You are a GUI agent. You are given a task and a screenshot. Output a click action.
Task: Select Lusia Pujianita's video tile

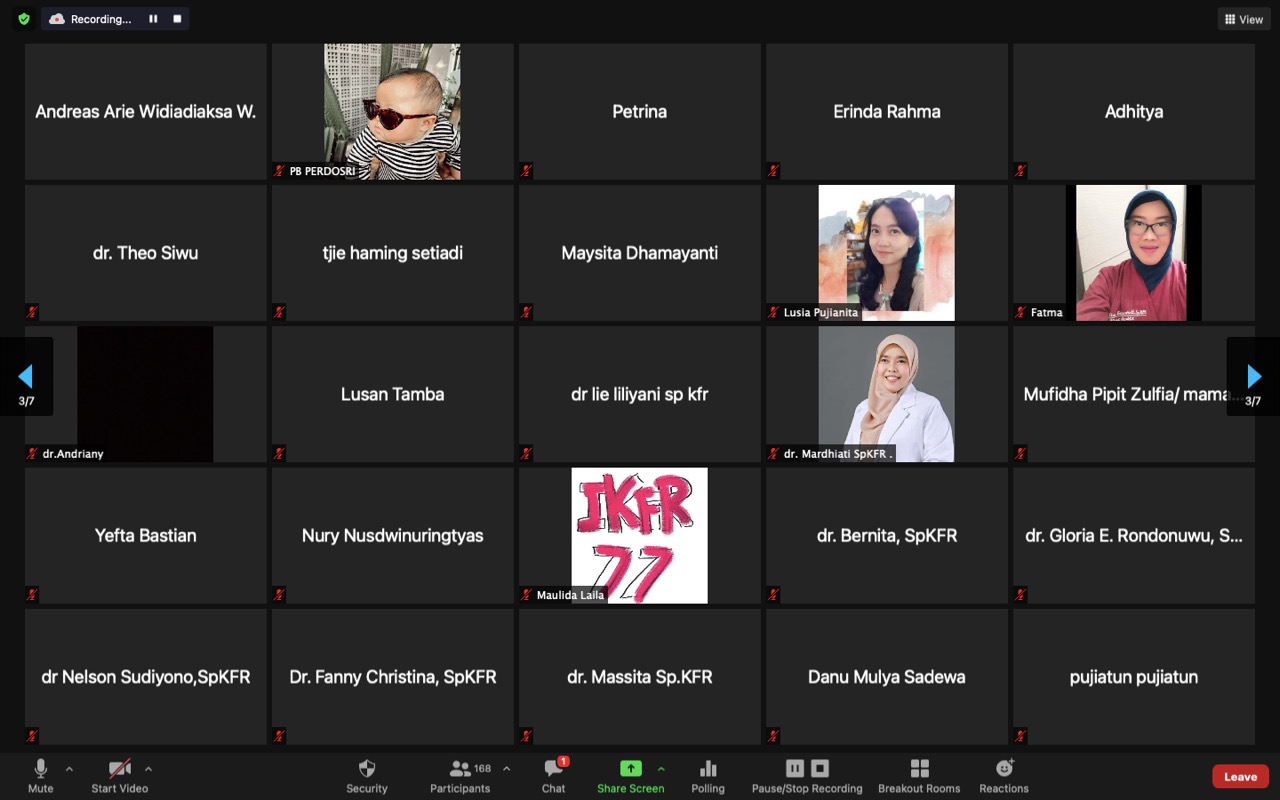coord(887,253)
